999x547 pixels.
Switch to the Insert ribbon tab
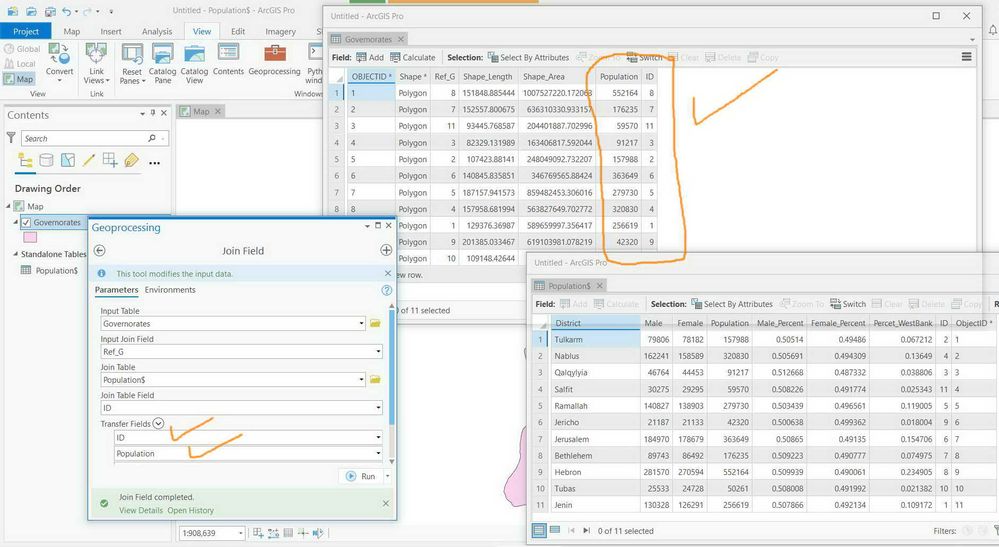tap(111, 31)
